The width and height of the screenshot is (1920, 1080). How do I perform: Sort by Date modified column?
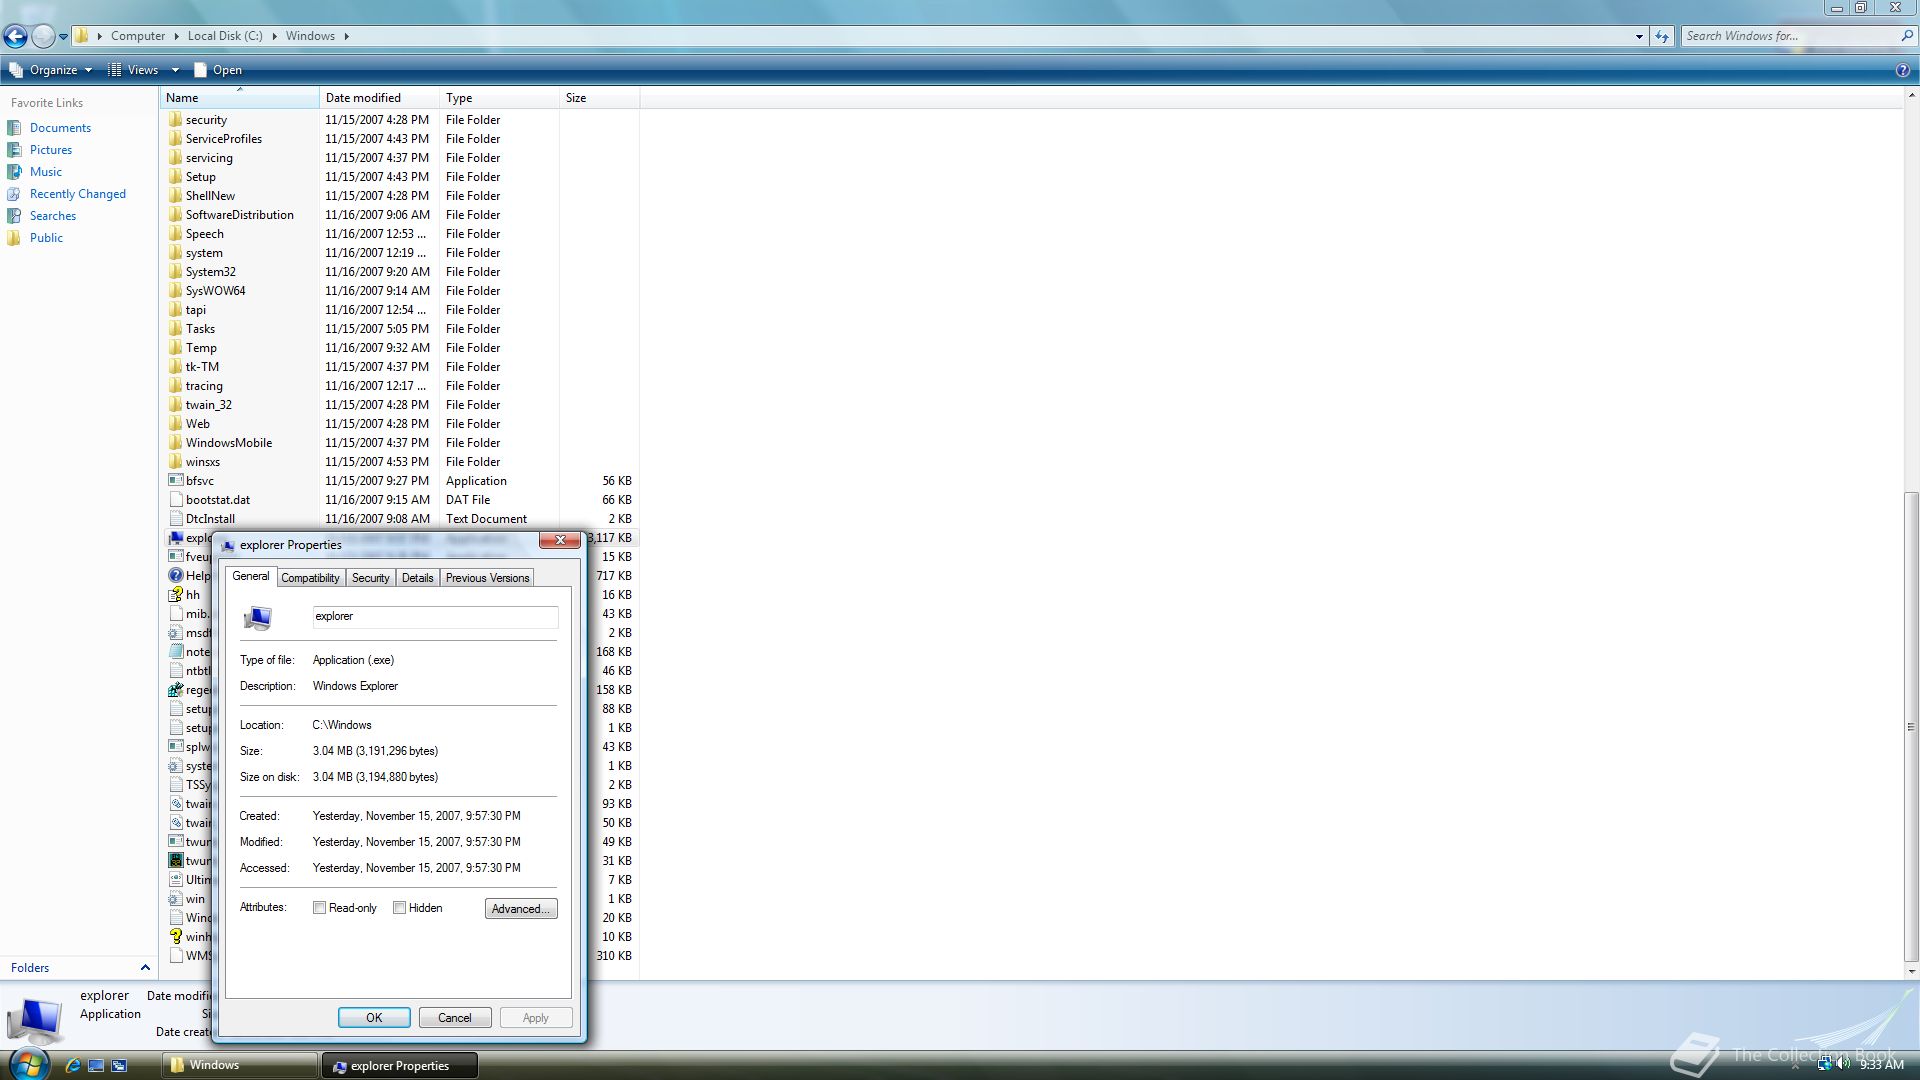coord(380,98)
